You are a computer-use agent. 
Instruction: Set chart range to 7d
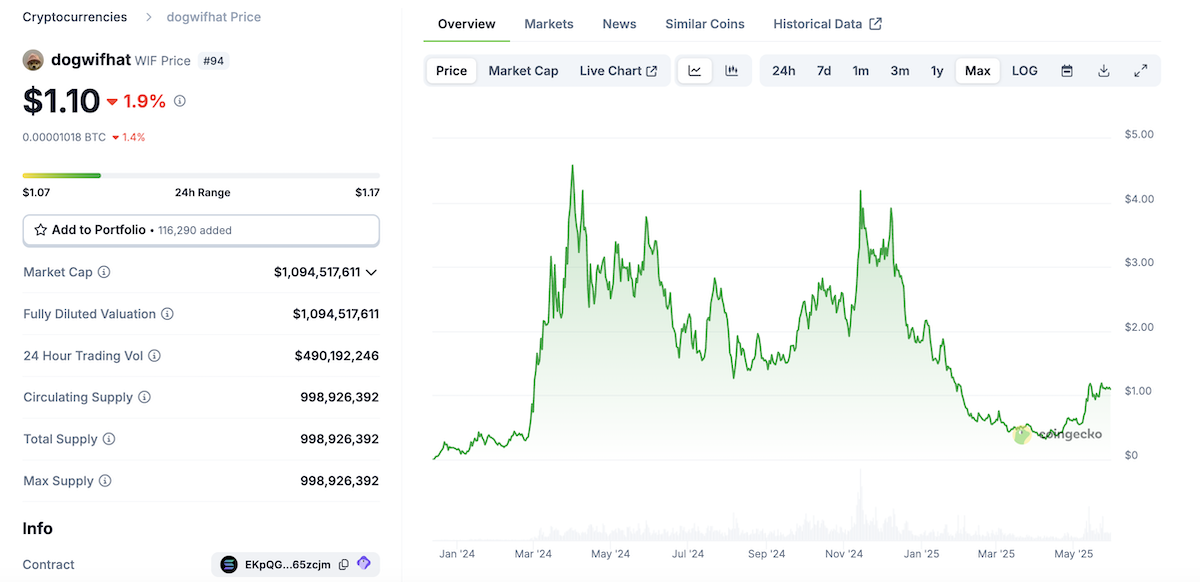click(824, 71)
